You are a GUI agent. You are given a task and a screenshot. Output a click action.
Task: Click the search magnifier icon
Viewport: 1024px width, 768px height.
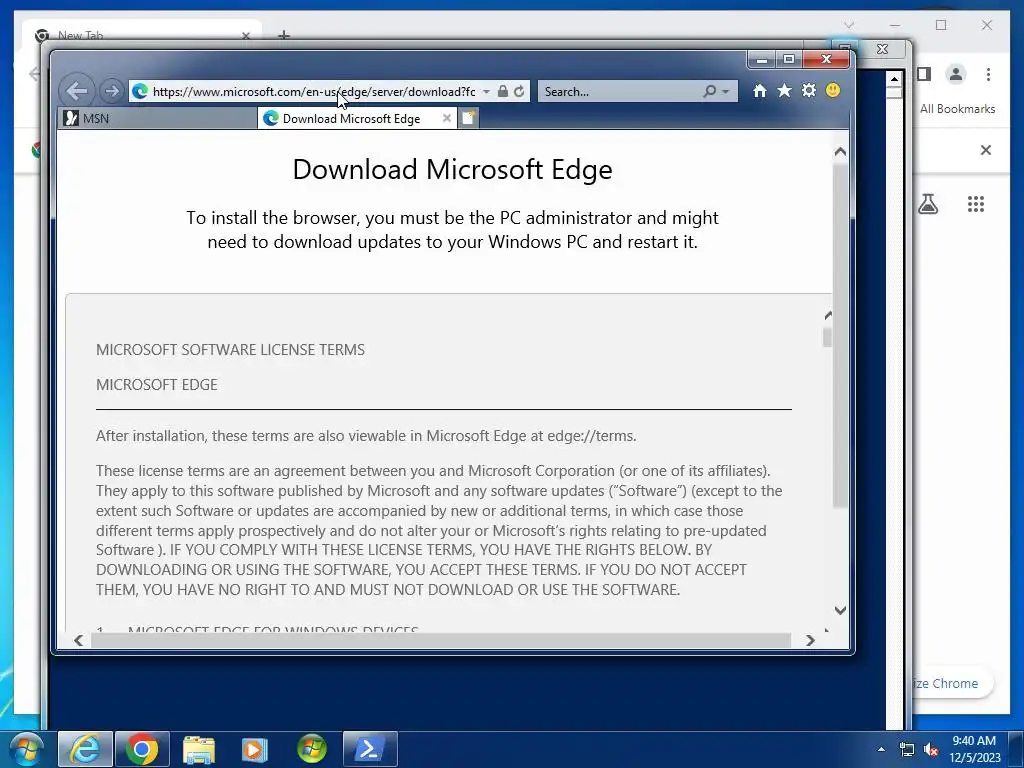709,91
